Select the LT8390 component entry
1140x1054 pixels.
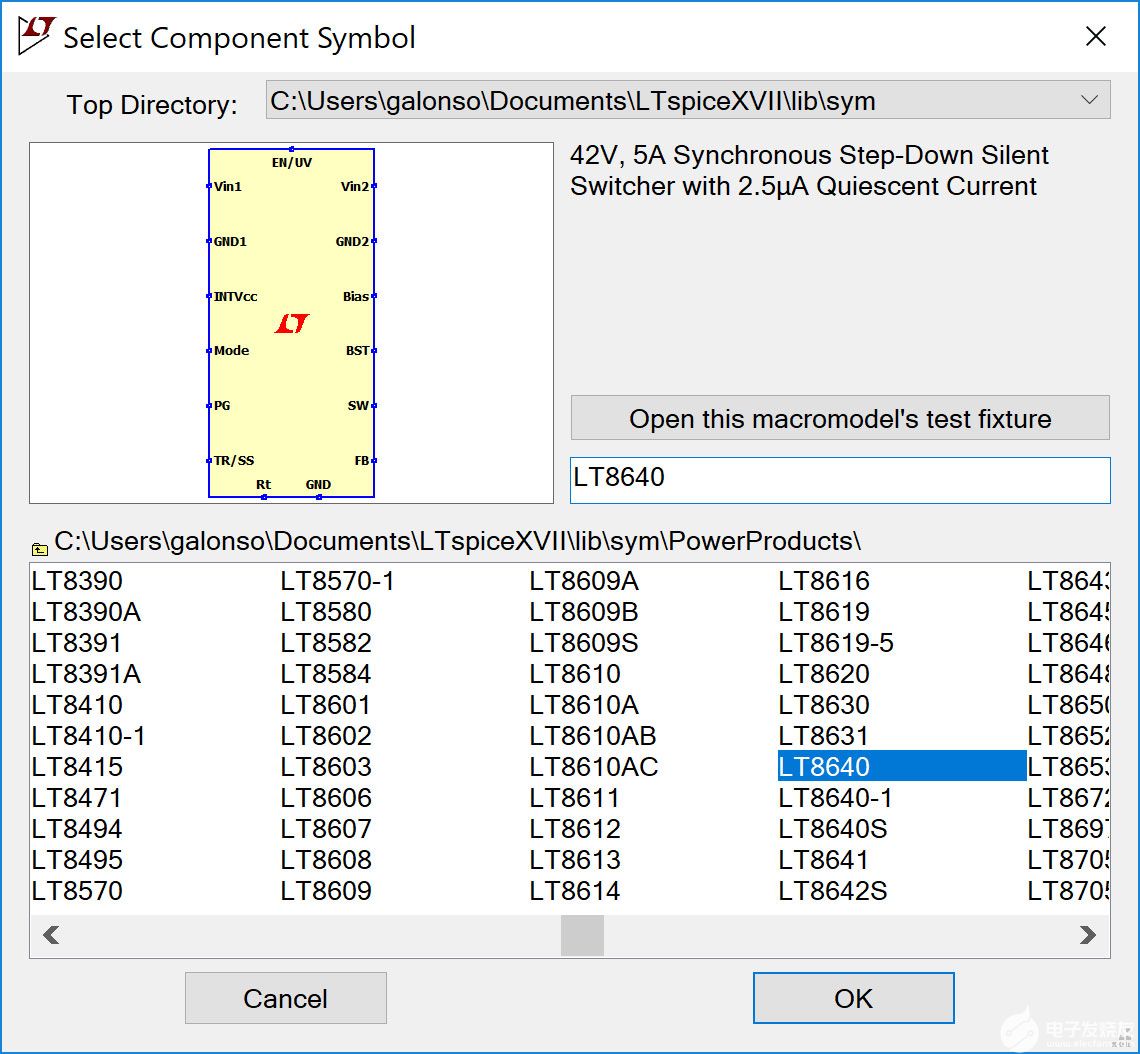tap(77, 581)
